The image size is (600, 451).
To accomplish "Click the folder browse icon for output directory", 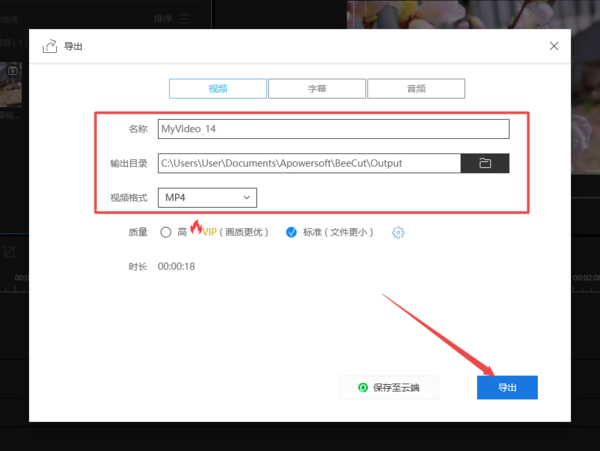I will [x=485, y=163].
